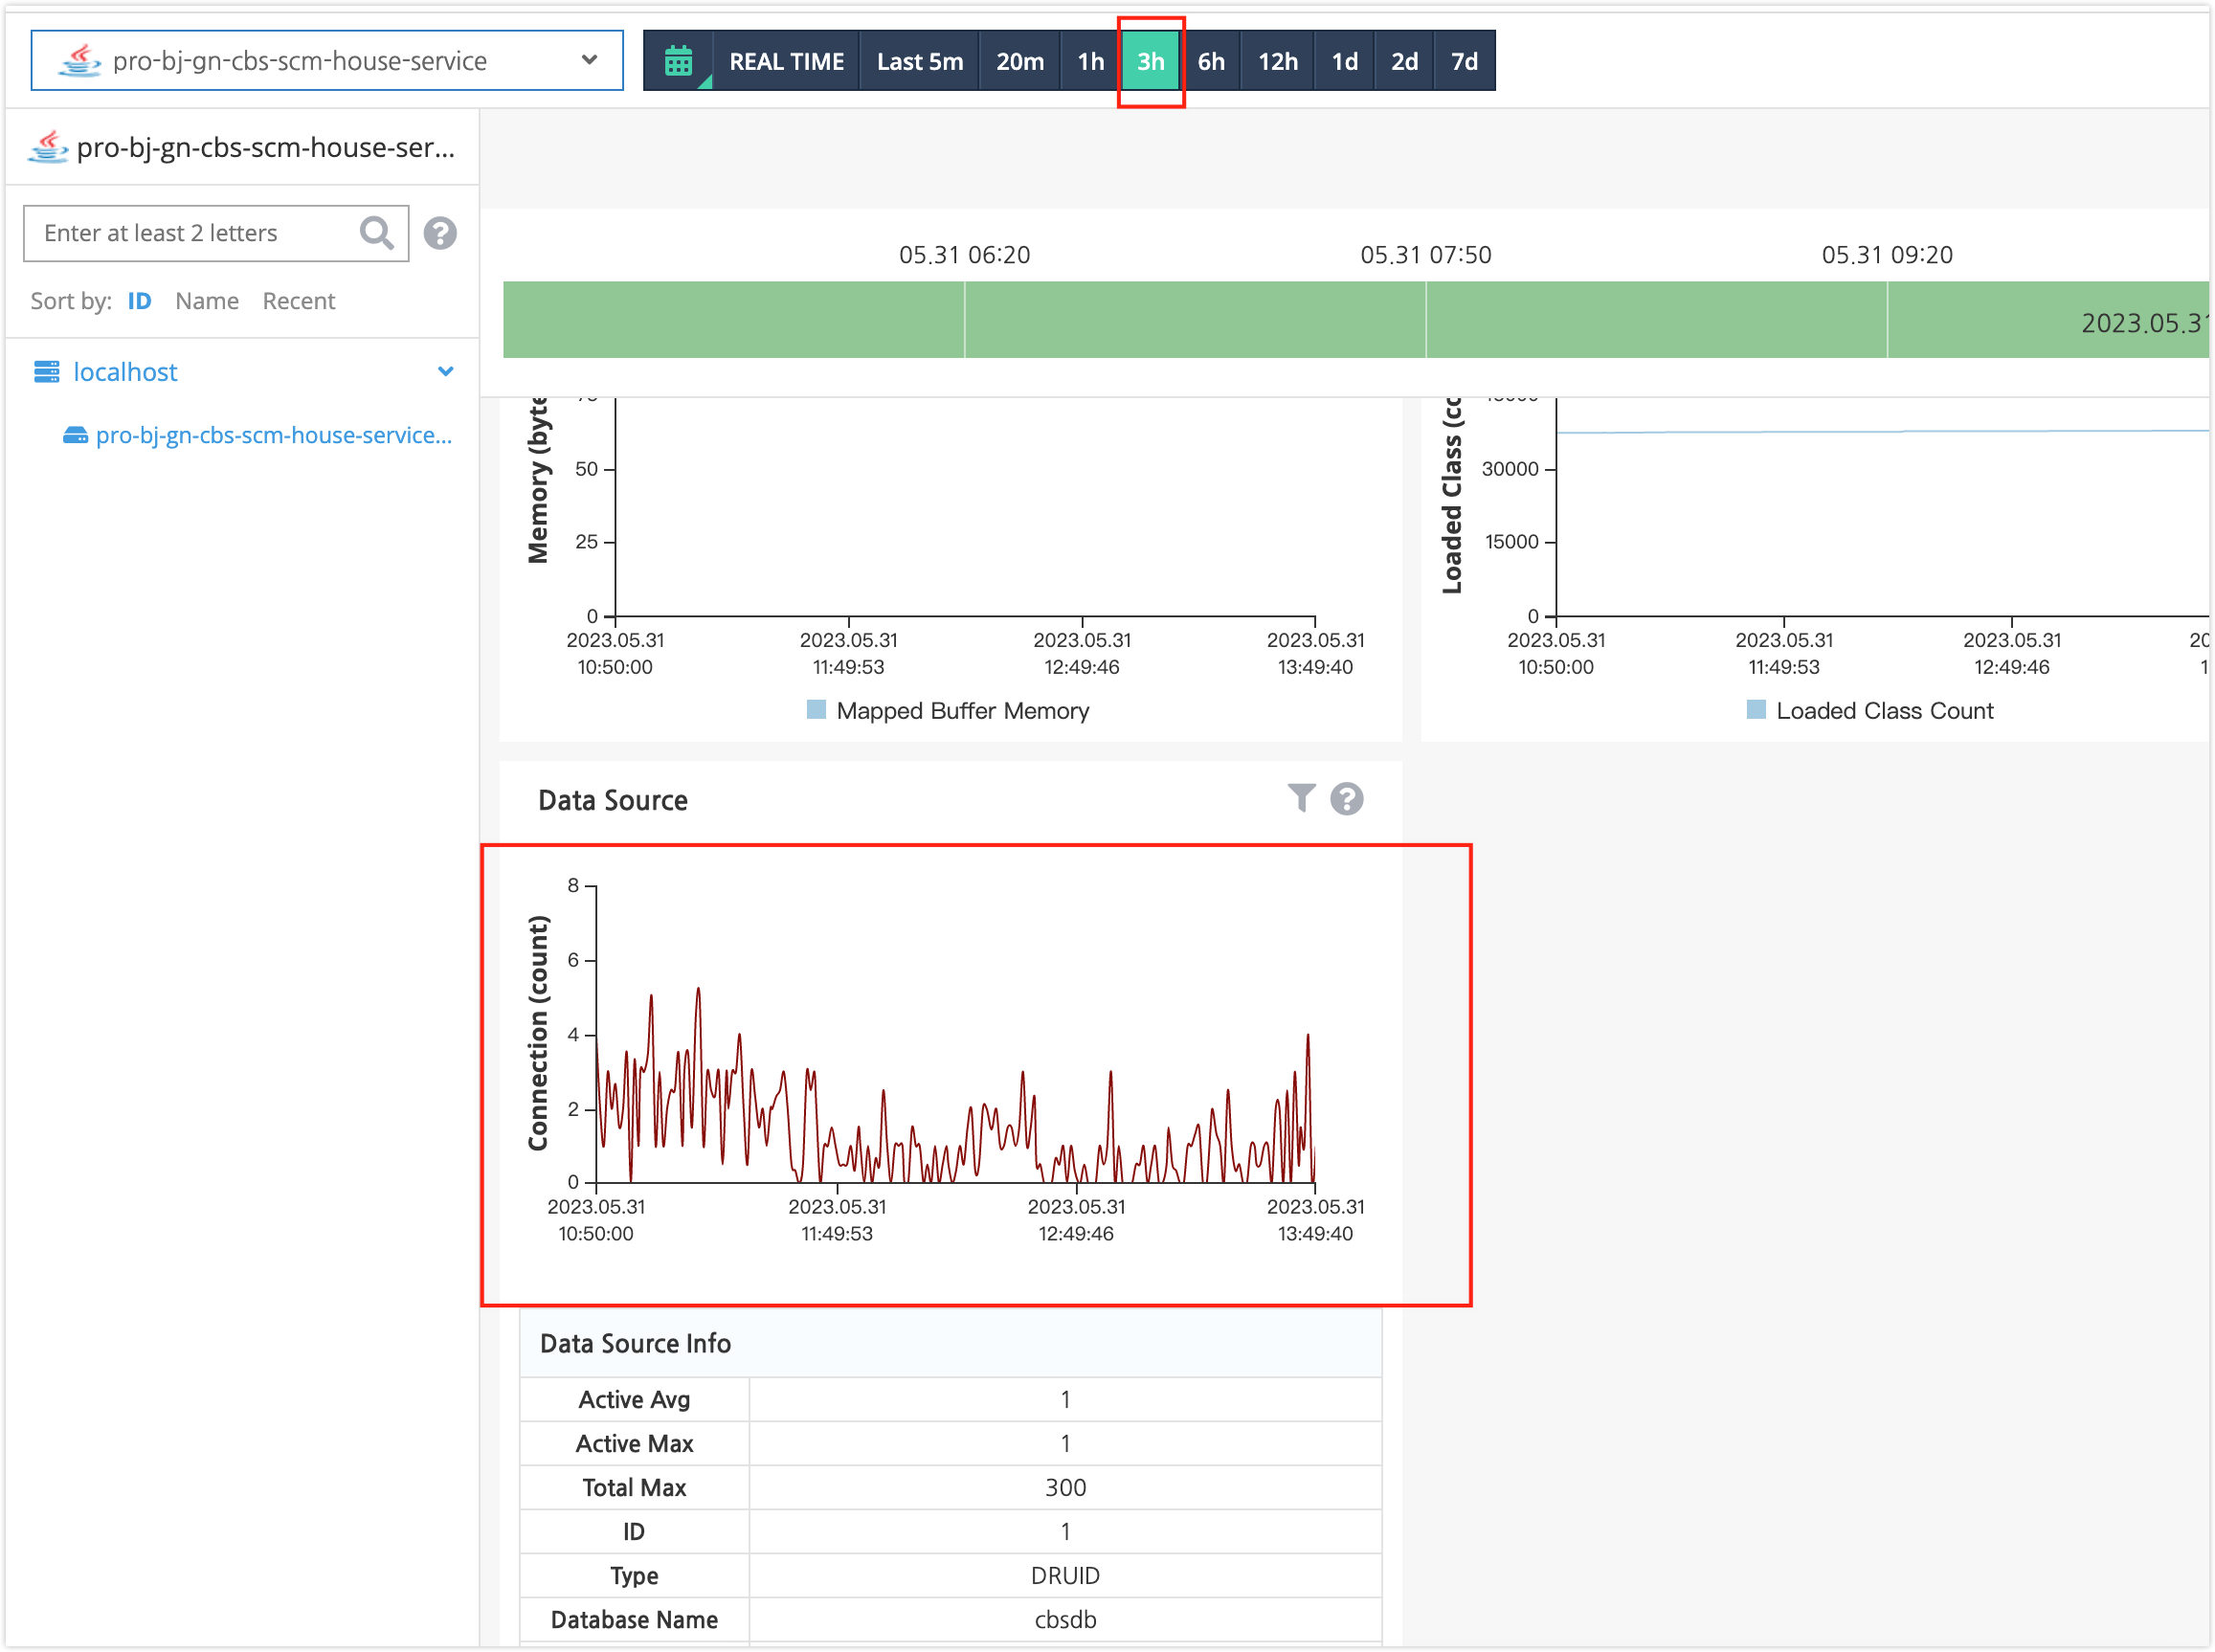
Task: Open the help icon beside the search box
Action: [x=439, y=232]
